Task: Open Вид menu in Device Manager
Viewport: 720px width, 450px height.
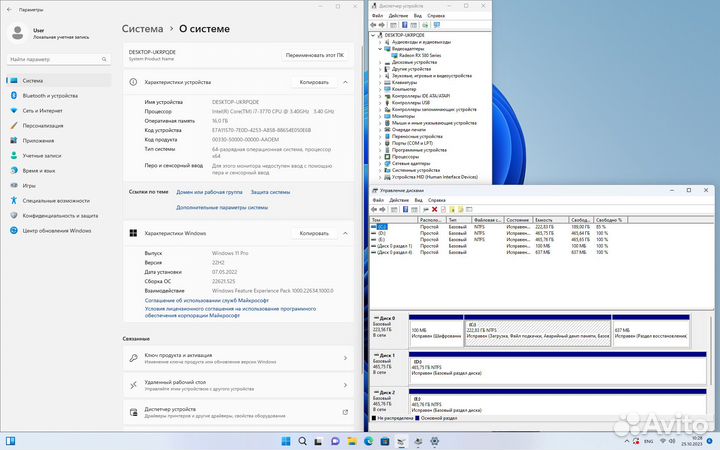Action: pyautogui.click(x=417, y=16)
